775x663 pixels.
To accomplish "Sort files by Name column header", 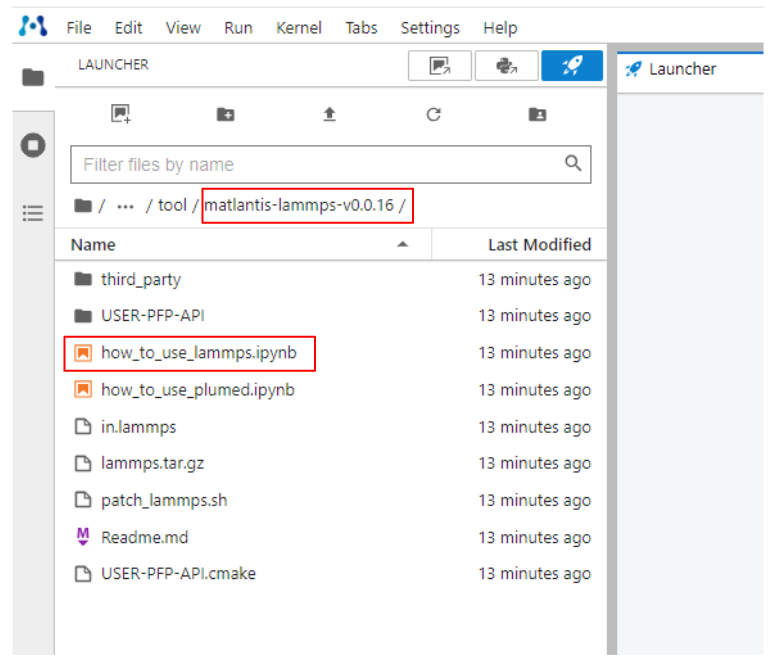I will point(93,244).
